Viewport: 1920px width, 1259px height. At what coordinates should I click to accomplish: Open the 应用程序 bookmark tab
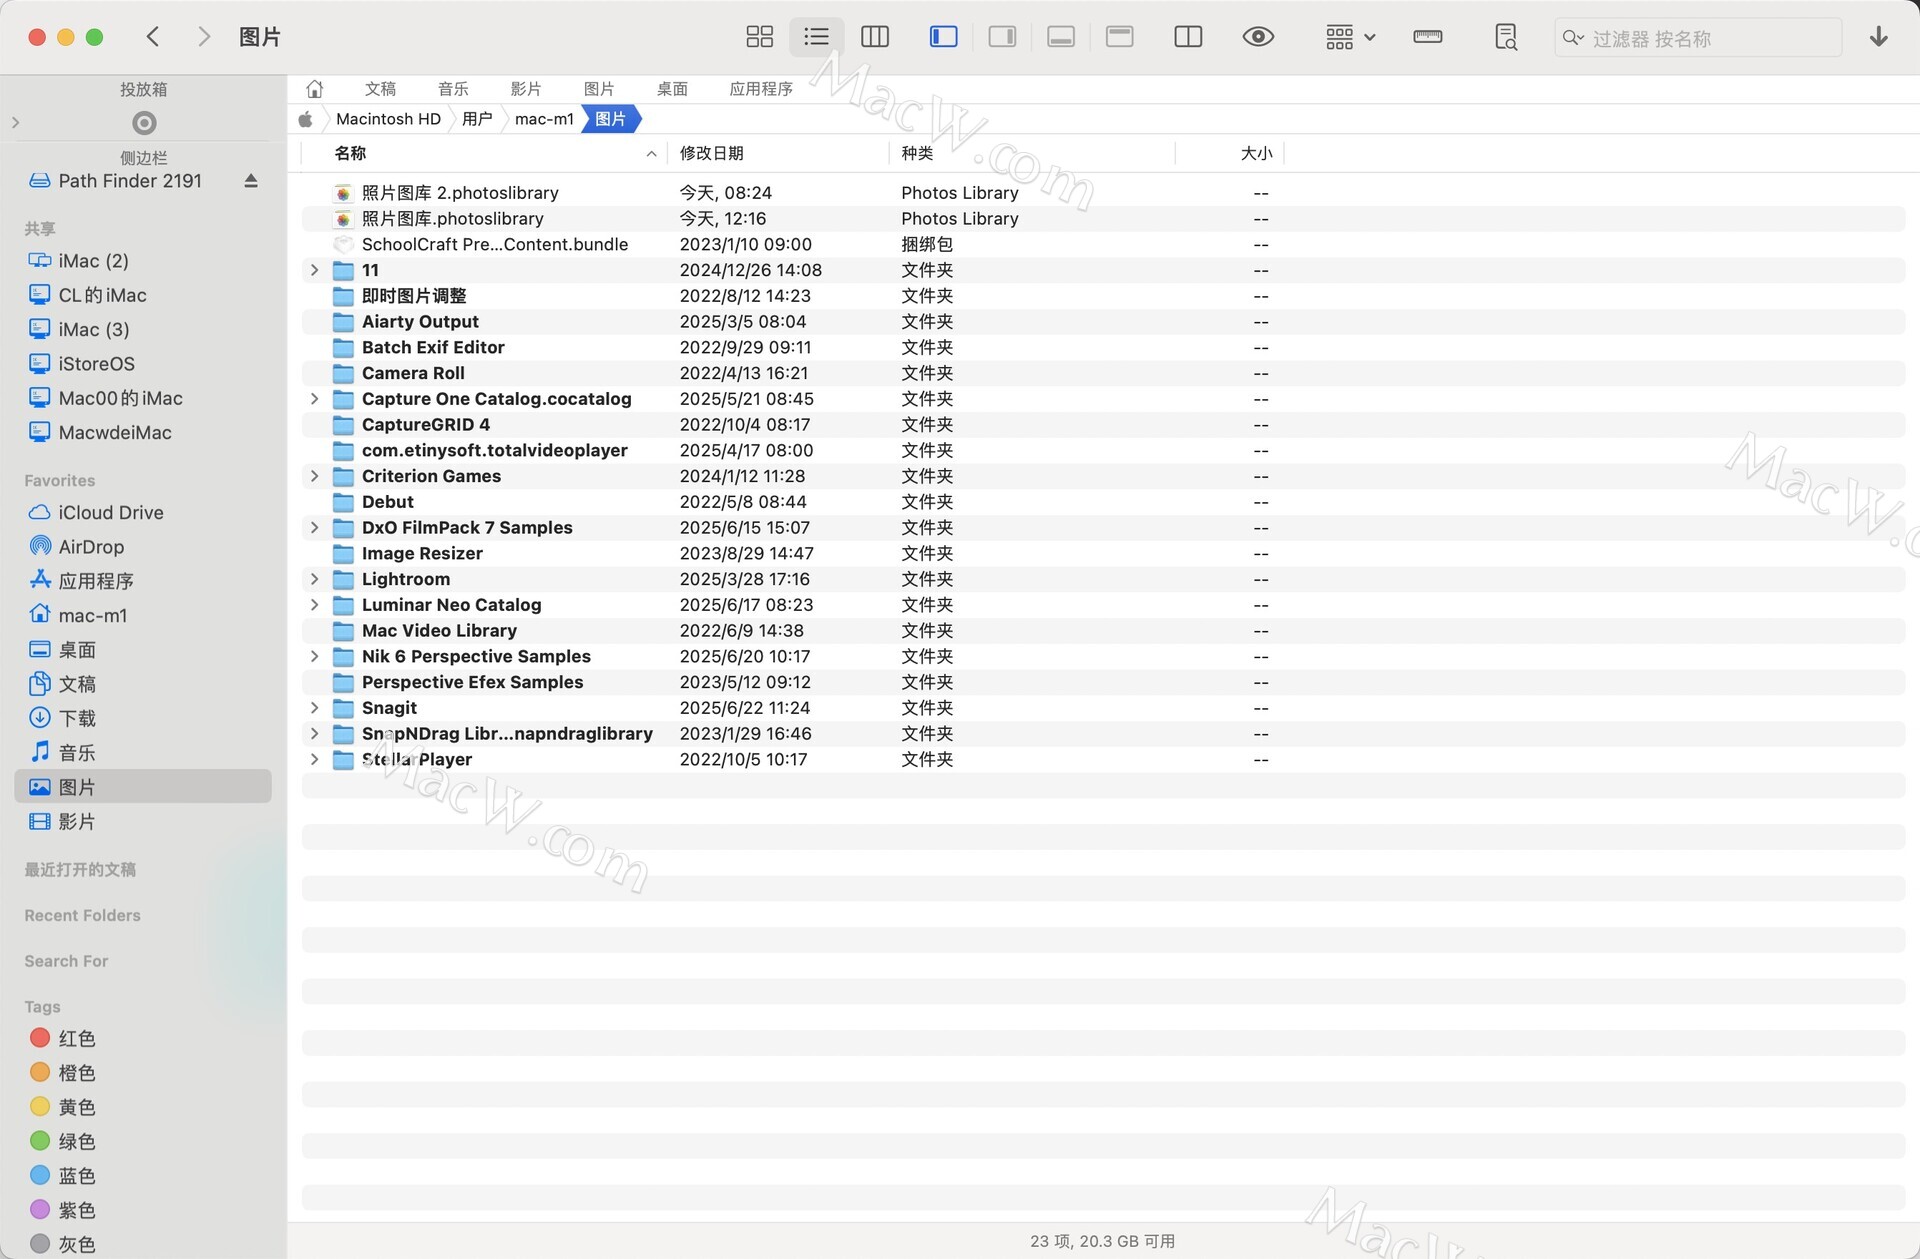[x=761, y=89]
